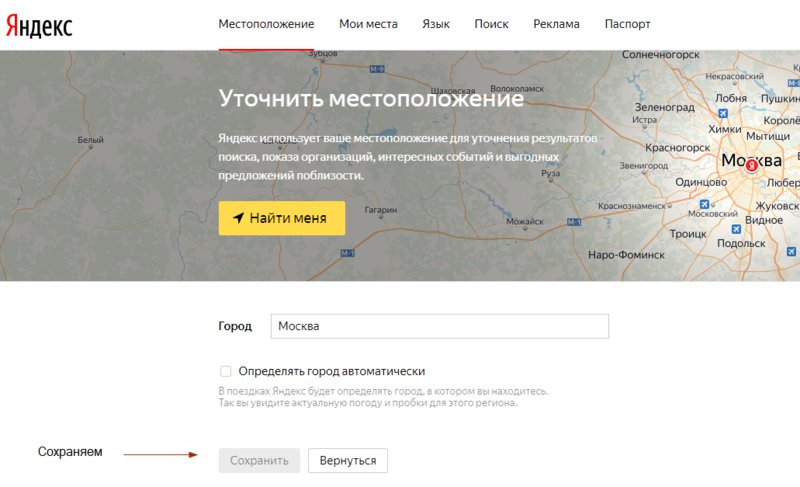Click the Красногорск label on the map
The height and width of the screenshot is (487, 800).
pyautogui.click(x=678, y=148)
